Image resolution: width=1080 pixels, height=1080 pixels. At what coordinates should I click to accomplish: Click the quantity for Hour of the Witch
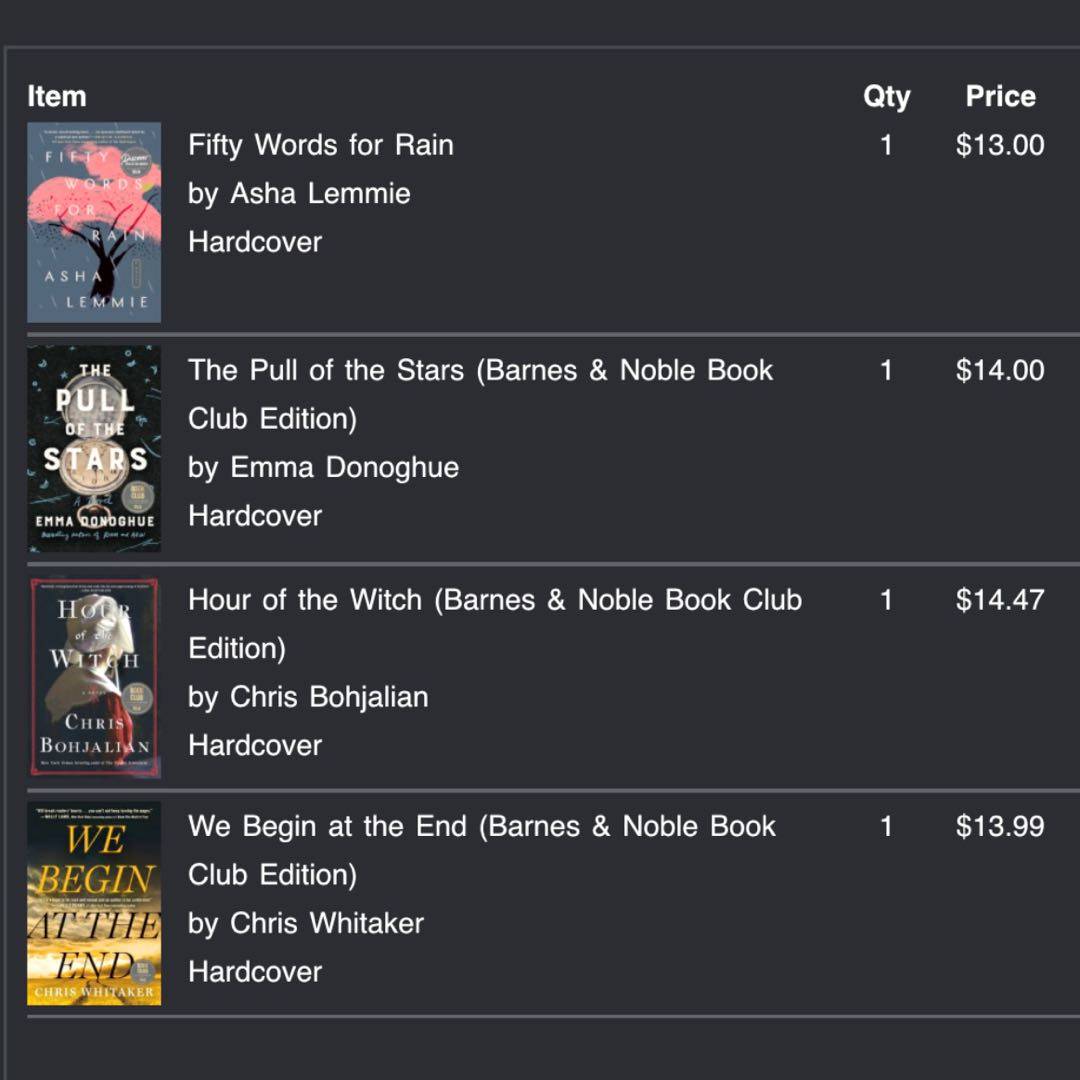886,600
